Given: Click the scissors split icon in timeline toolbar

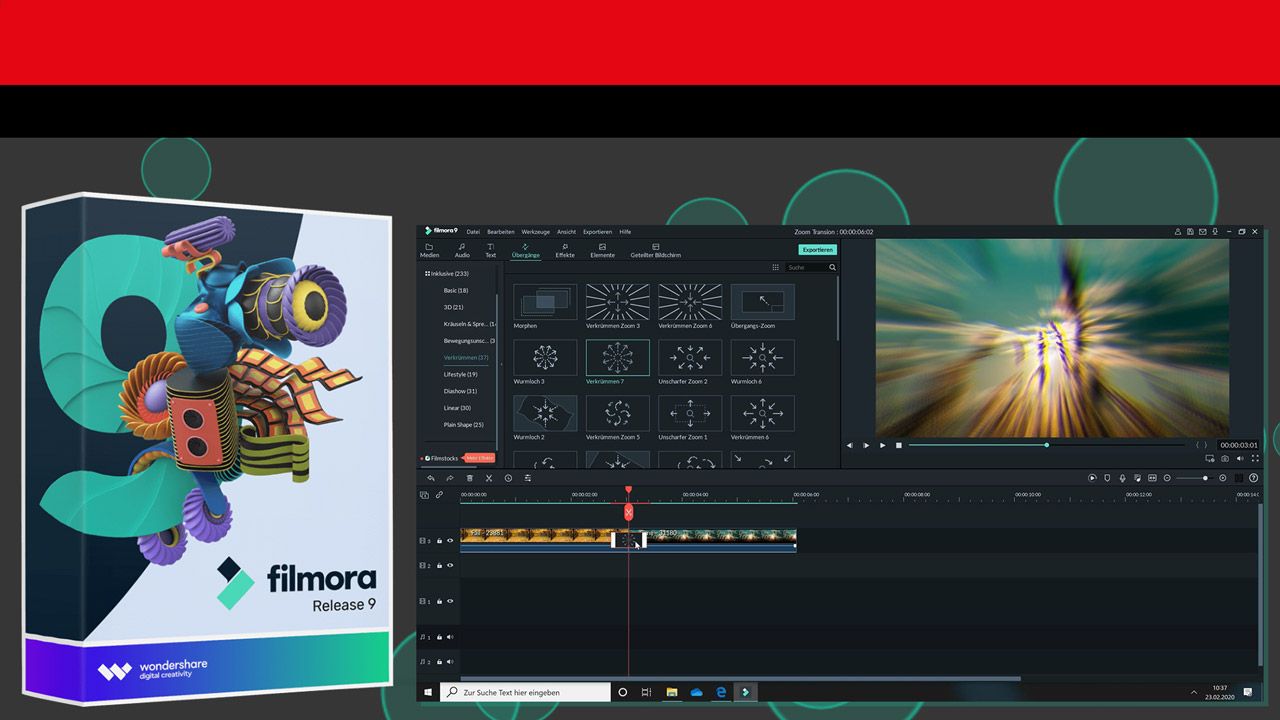Looking at the screenshot, I should (489, 478).
